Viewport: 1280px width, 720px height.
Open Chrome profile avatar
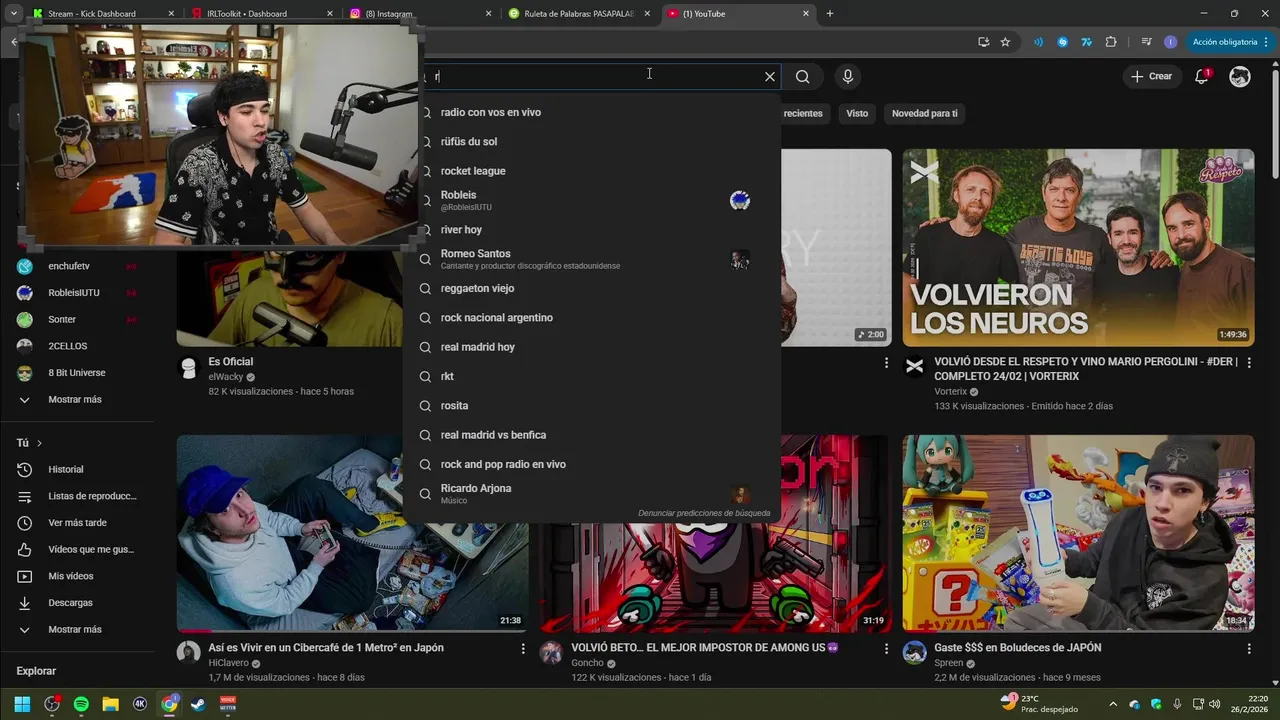coord(1170,42)
